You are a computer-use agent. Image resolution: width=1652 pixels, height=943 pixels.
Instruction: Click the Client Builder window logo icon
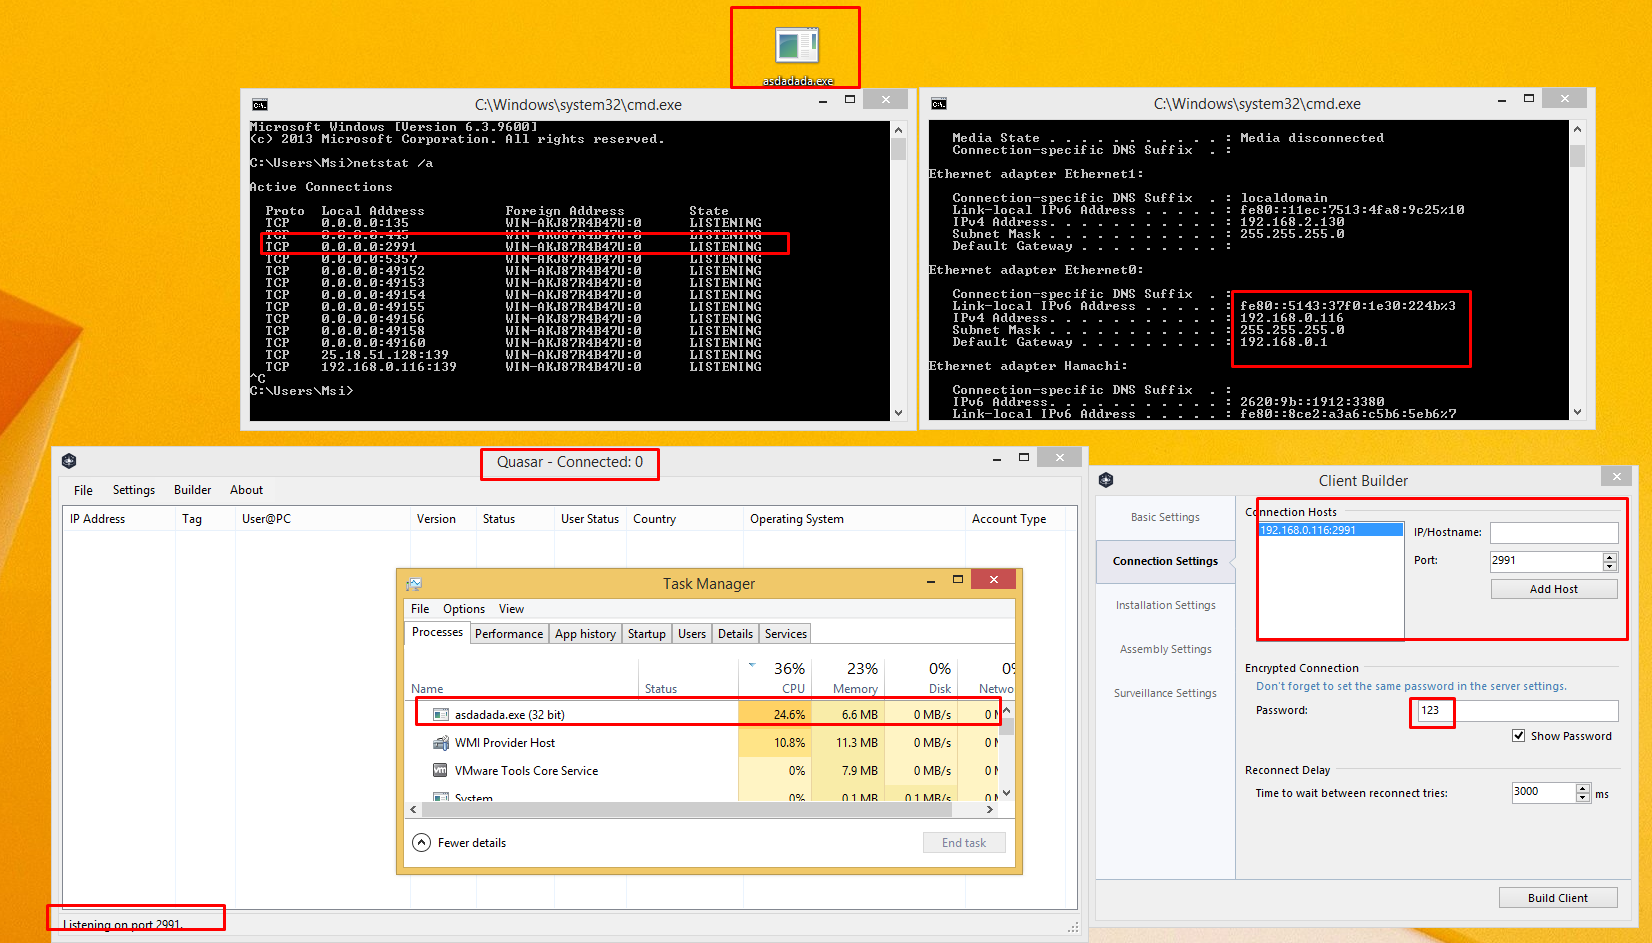(1106, 480)
